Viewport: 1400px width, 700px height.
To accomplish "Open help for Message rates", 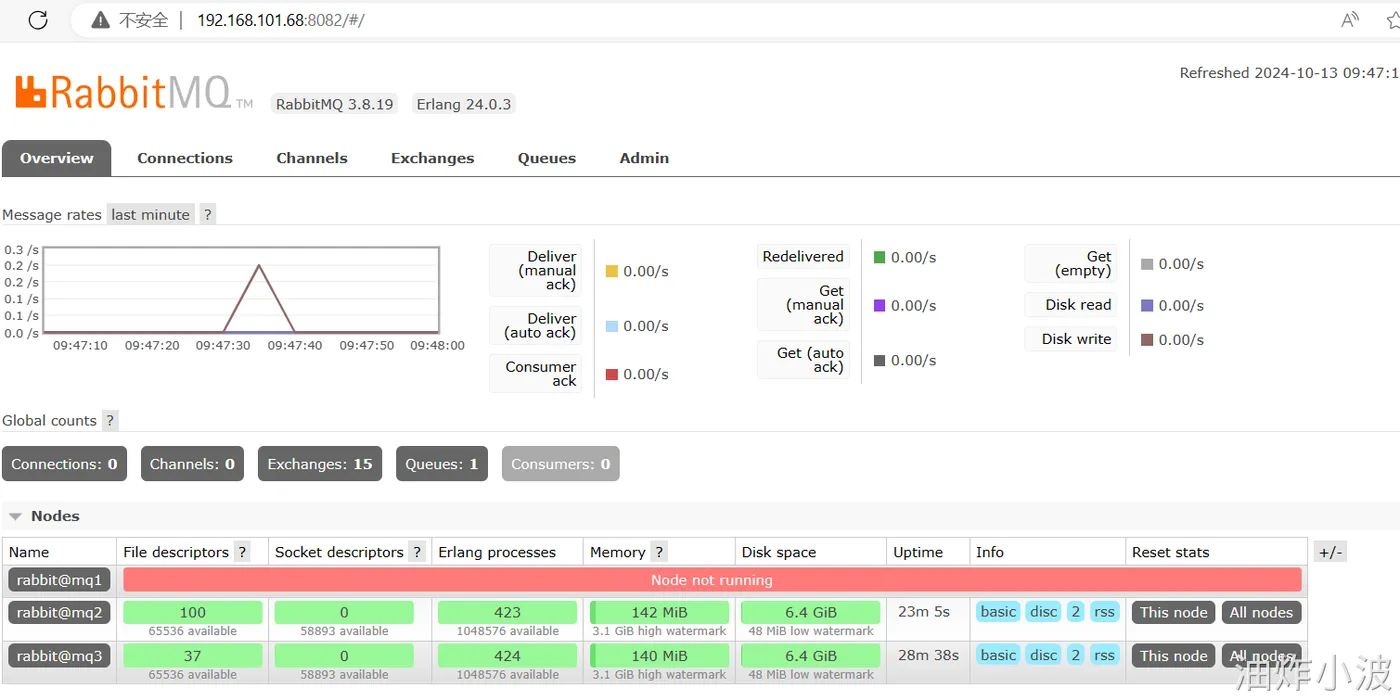I will point(207,214).
